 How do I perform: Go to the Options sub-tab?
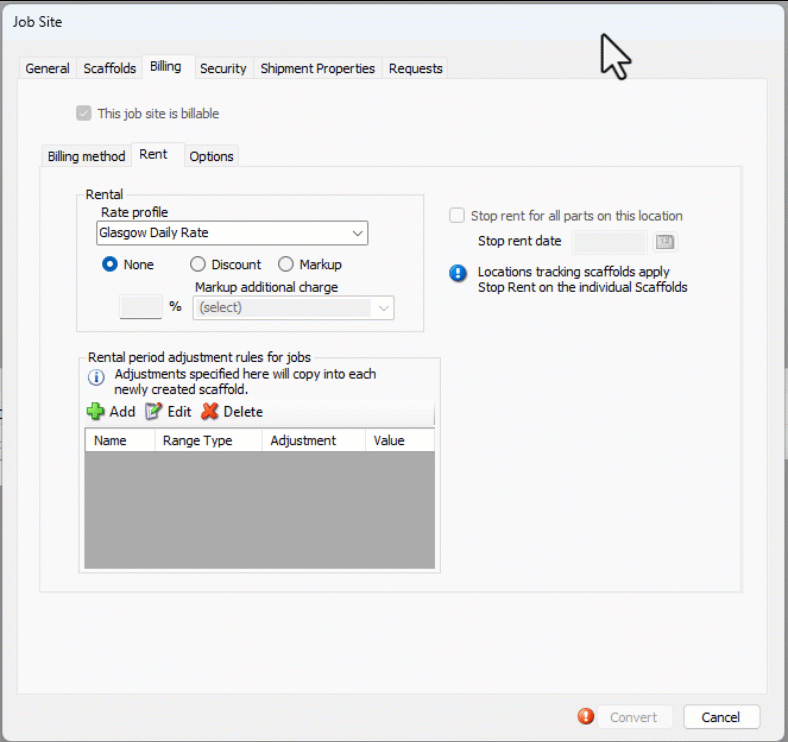coord(211,156)
